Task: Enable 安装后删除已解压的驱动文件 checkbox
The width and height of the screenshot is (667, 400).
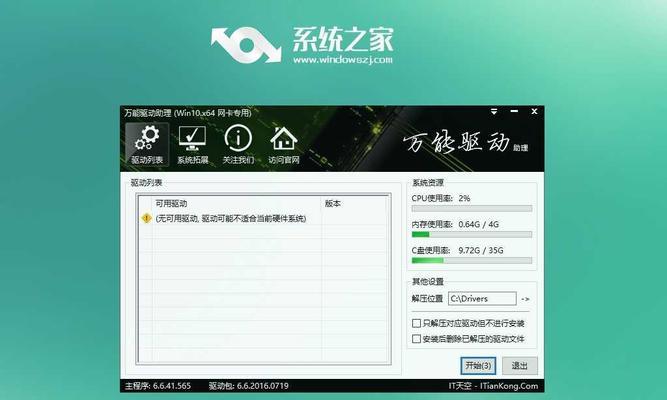Action: [416, 339]
